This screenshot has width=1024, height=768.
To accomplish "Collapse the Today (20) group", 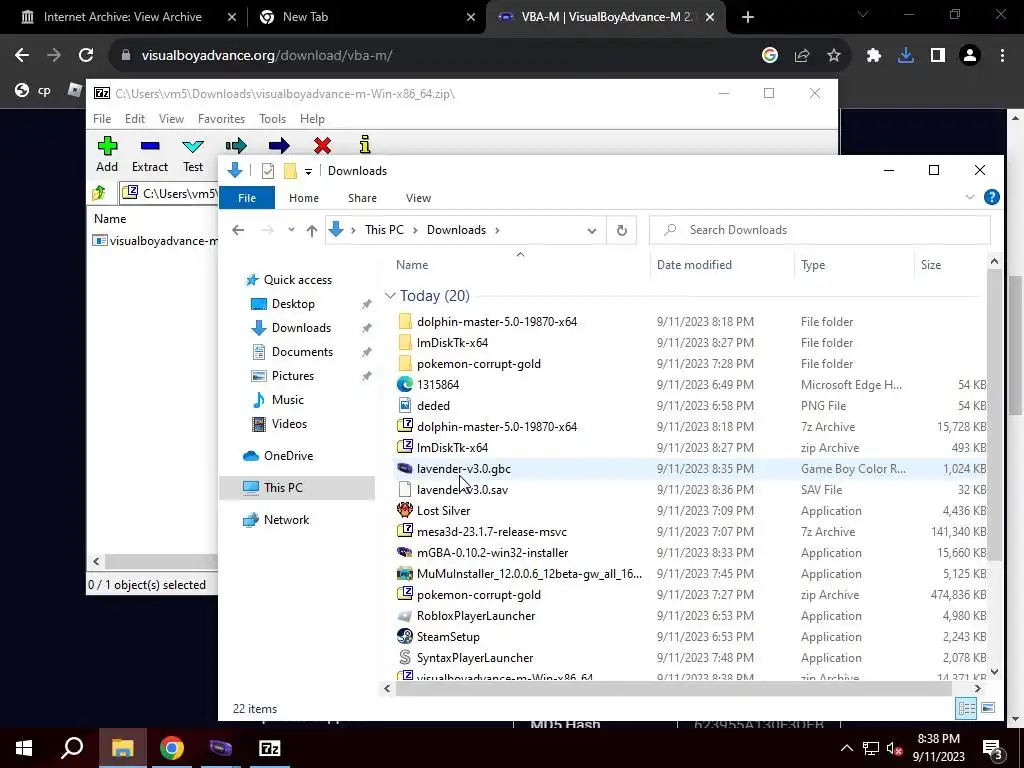I will pos(390,296).
